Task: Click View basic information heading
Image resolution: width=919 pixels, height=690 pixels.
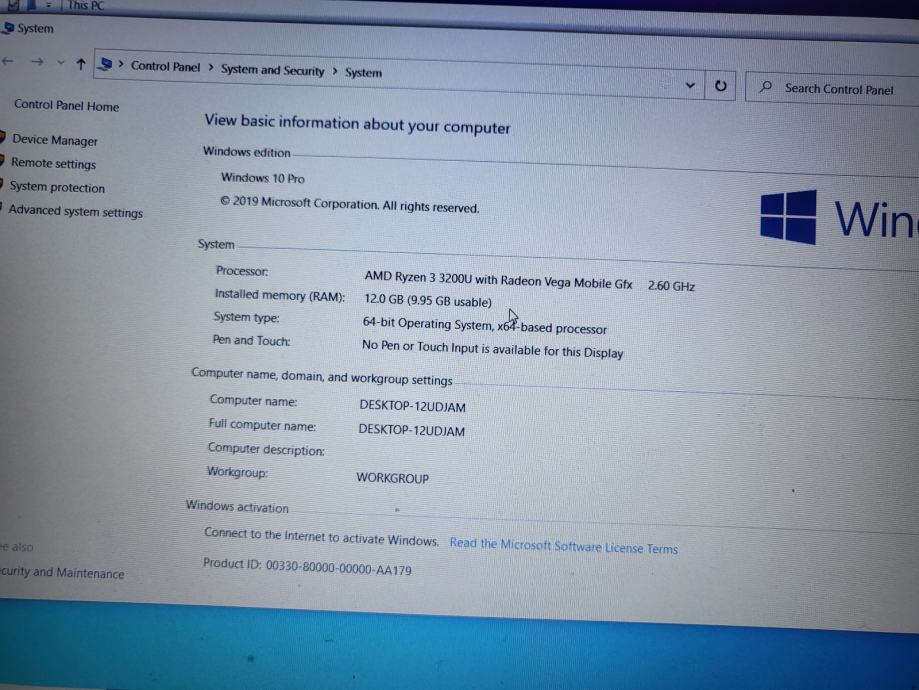Action: [x=357, y=124]
